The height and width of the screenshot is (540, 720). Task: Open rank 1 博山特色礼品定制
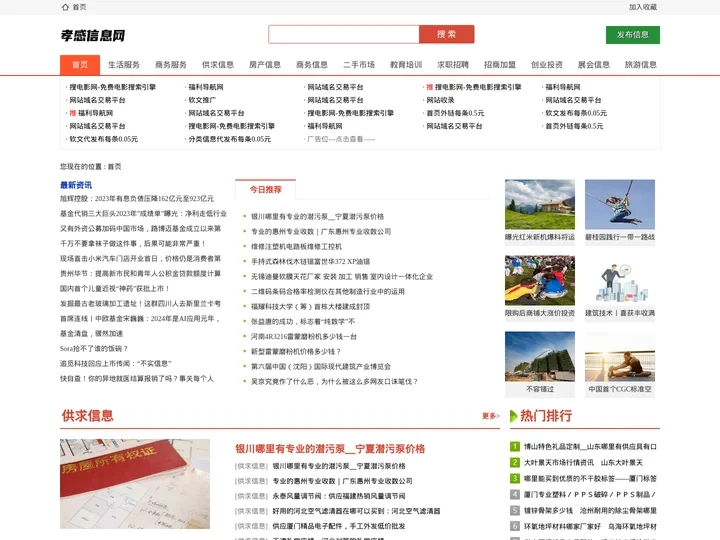[591, 447]
